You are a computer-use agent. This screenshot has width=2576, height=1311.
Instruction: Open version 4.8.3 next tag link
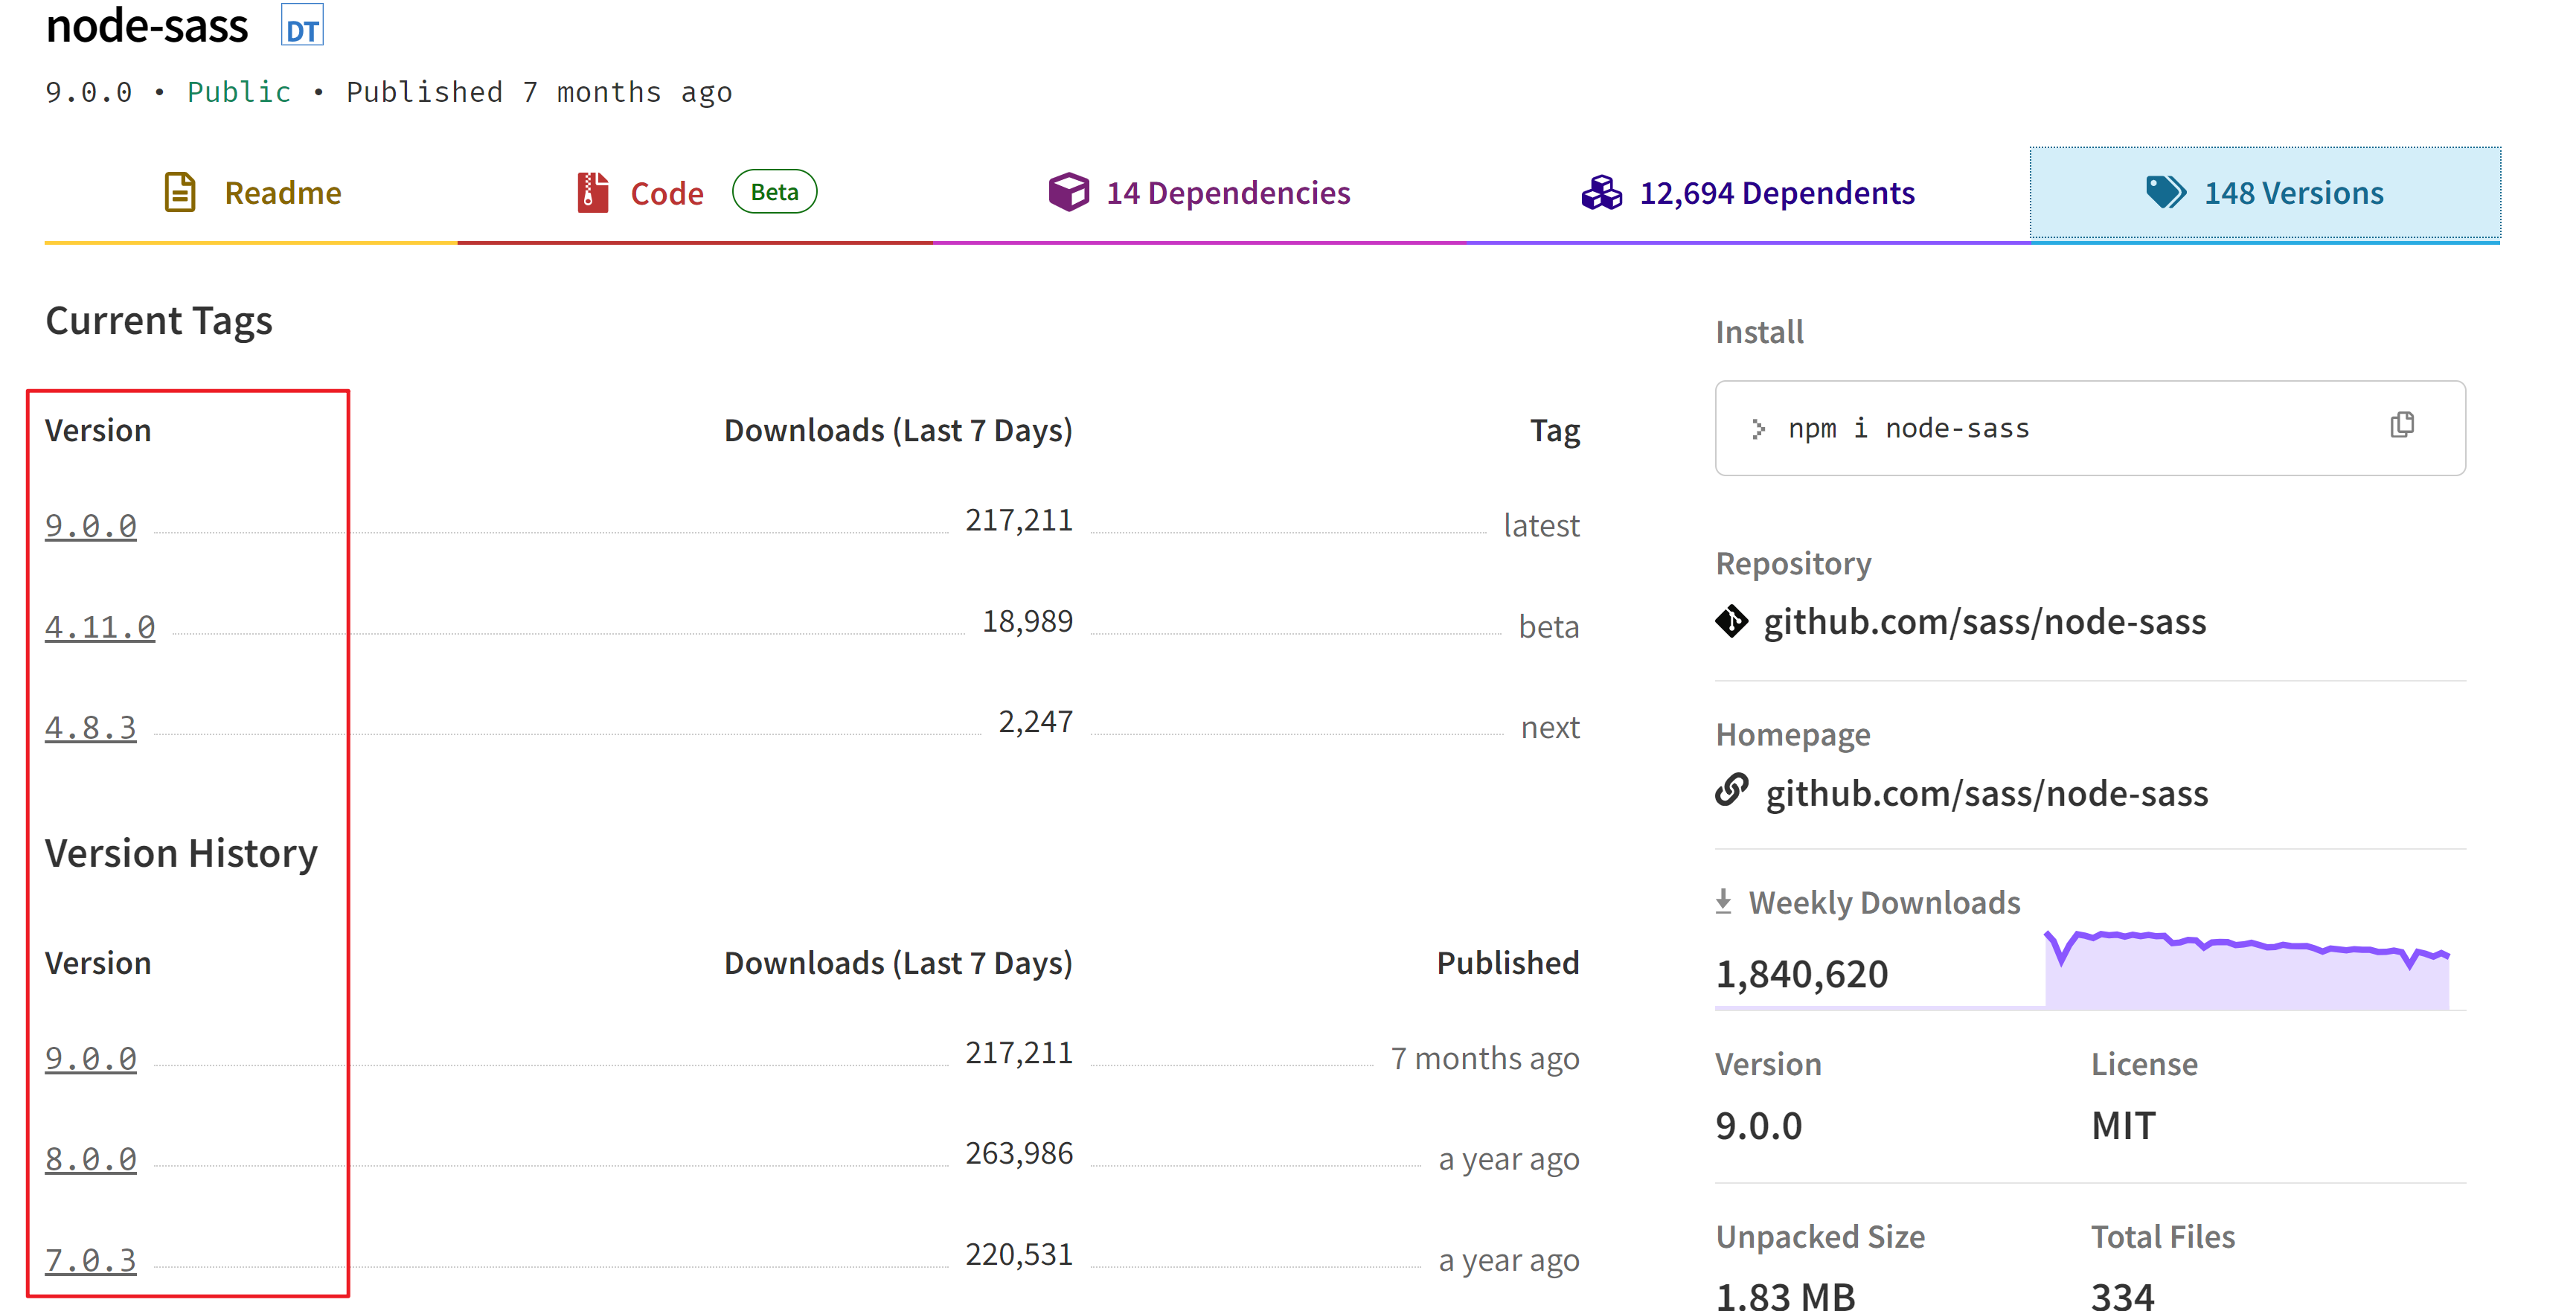click(91, 727)
